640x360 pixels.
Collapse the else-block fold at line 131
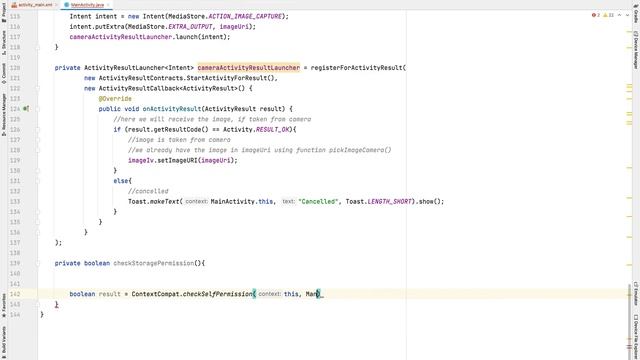point(38,181)
